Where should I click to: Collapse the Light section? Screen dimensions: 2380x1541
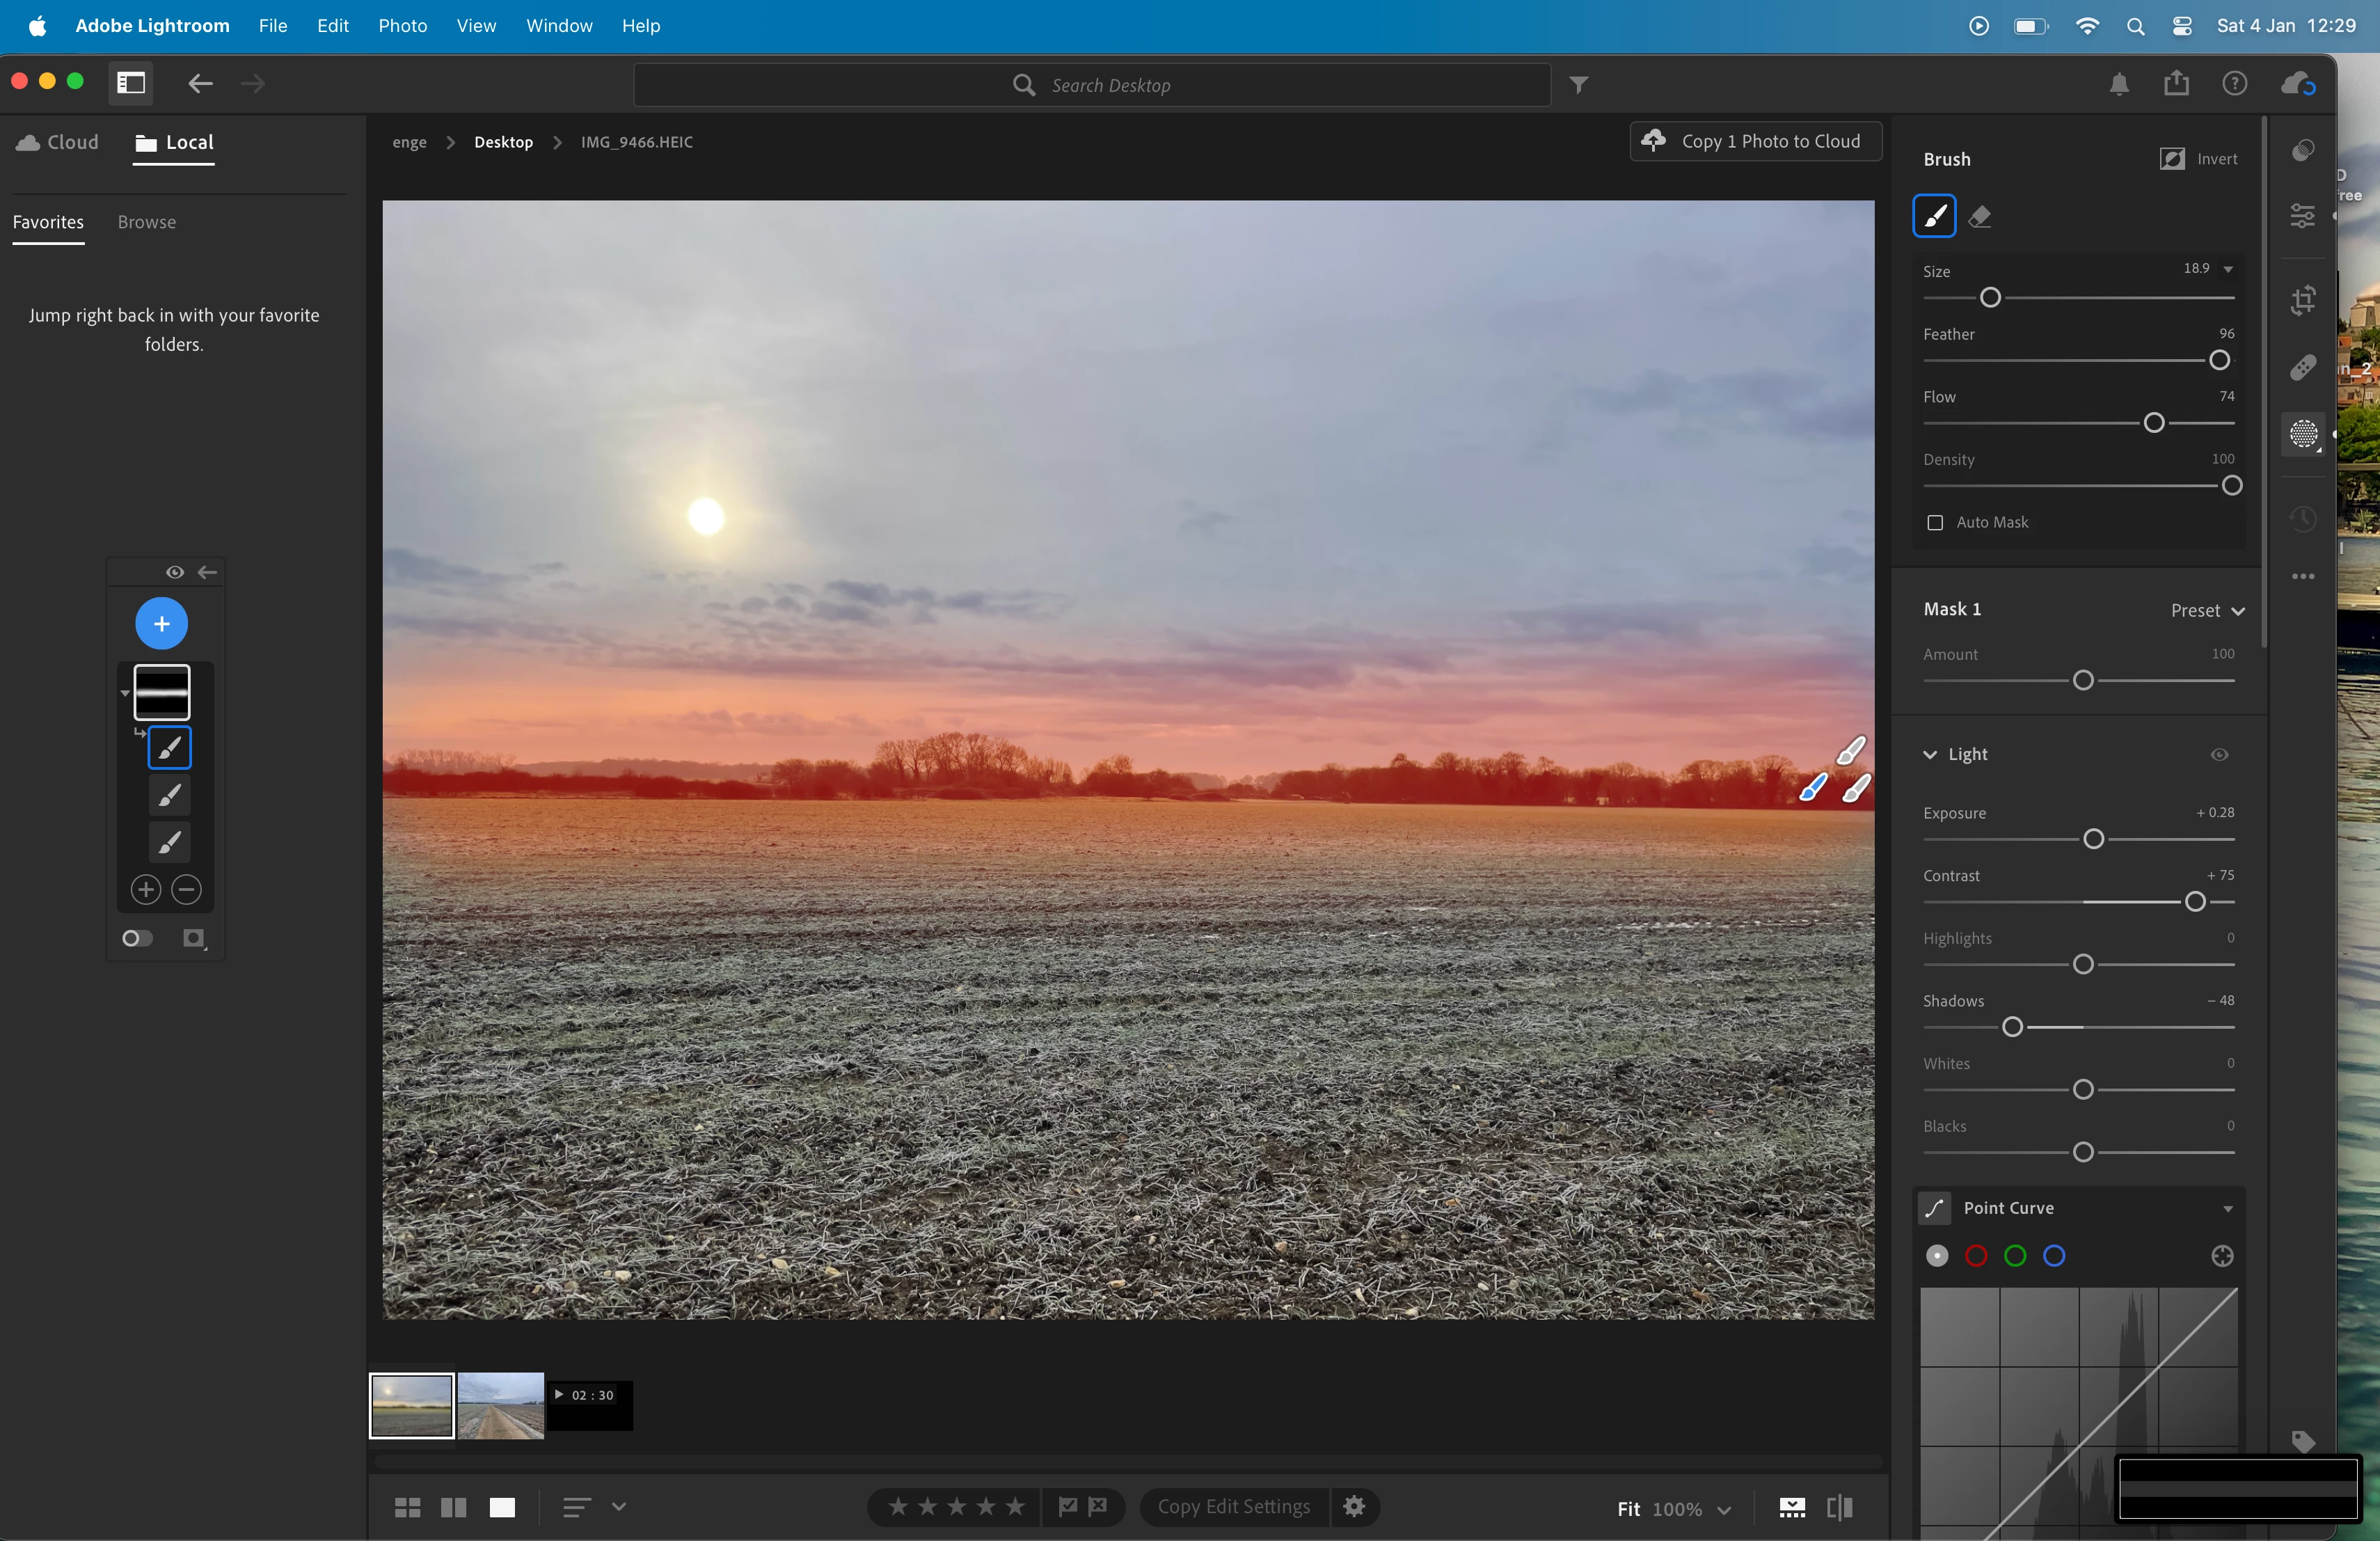click(1930, 754)
